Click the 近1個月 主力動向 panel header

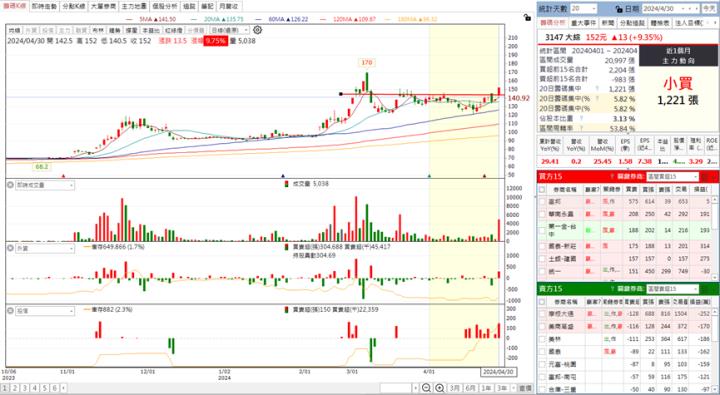(x=678, y=56)
